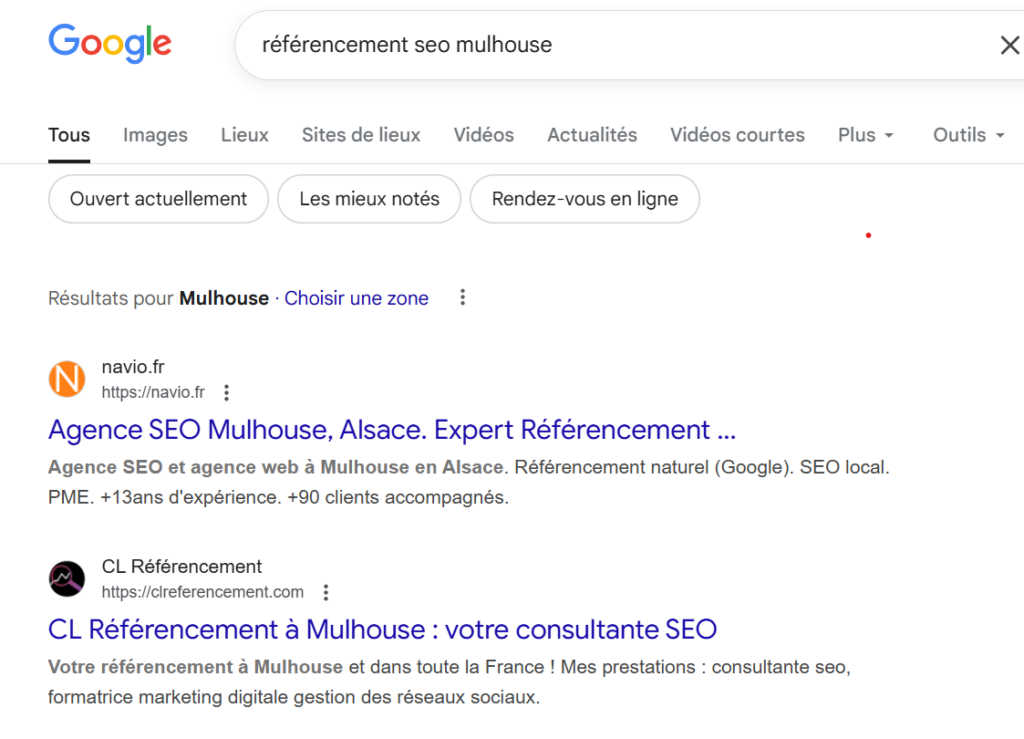The image size is (1024, 739).
Task: Clear the search box with X icon
Action: [1009, 45]
